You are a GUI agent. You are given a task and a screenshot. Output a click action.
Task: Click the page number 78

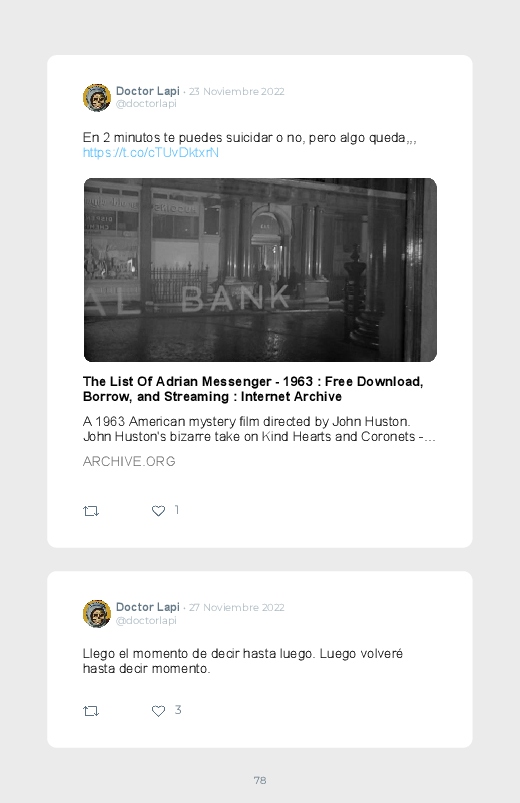260,780
